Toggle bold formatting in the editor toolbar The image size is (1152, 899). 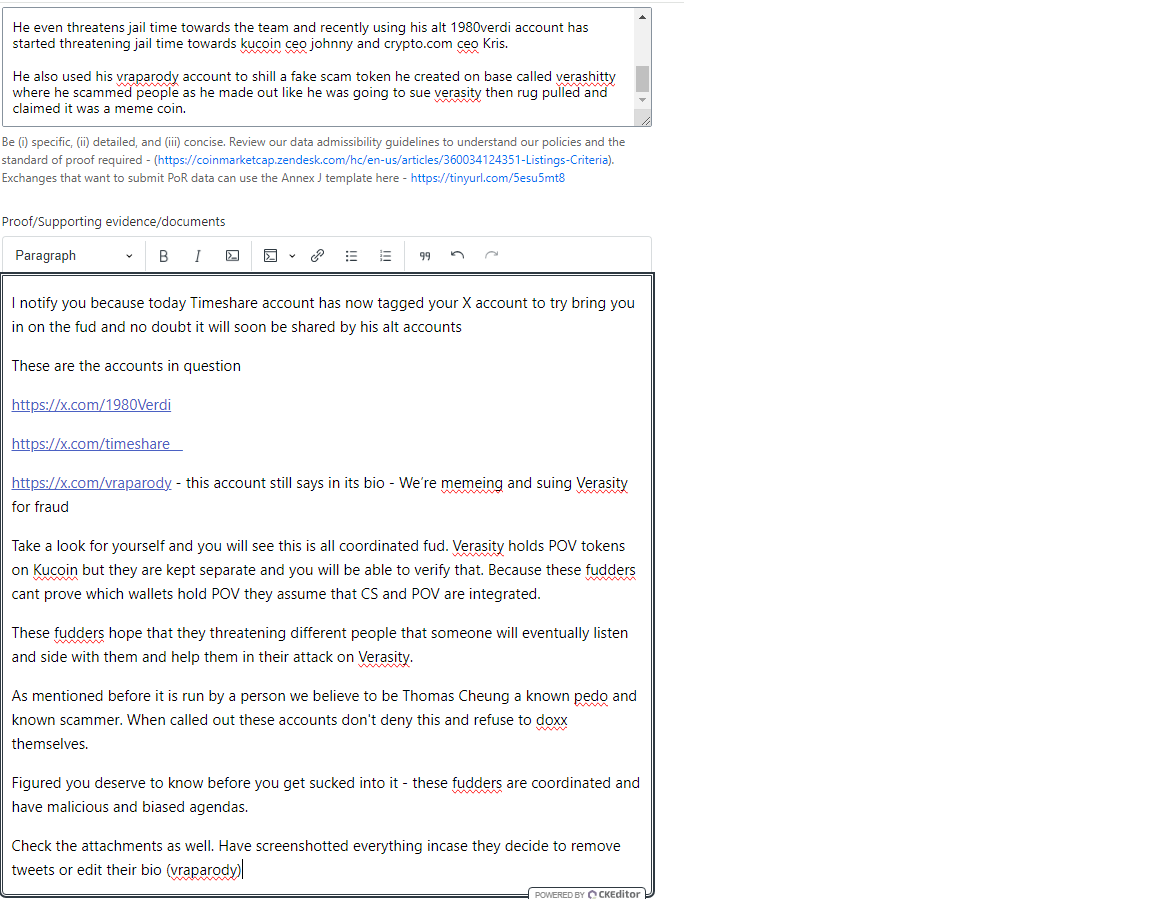pos(164,256)
